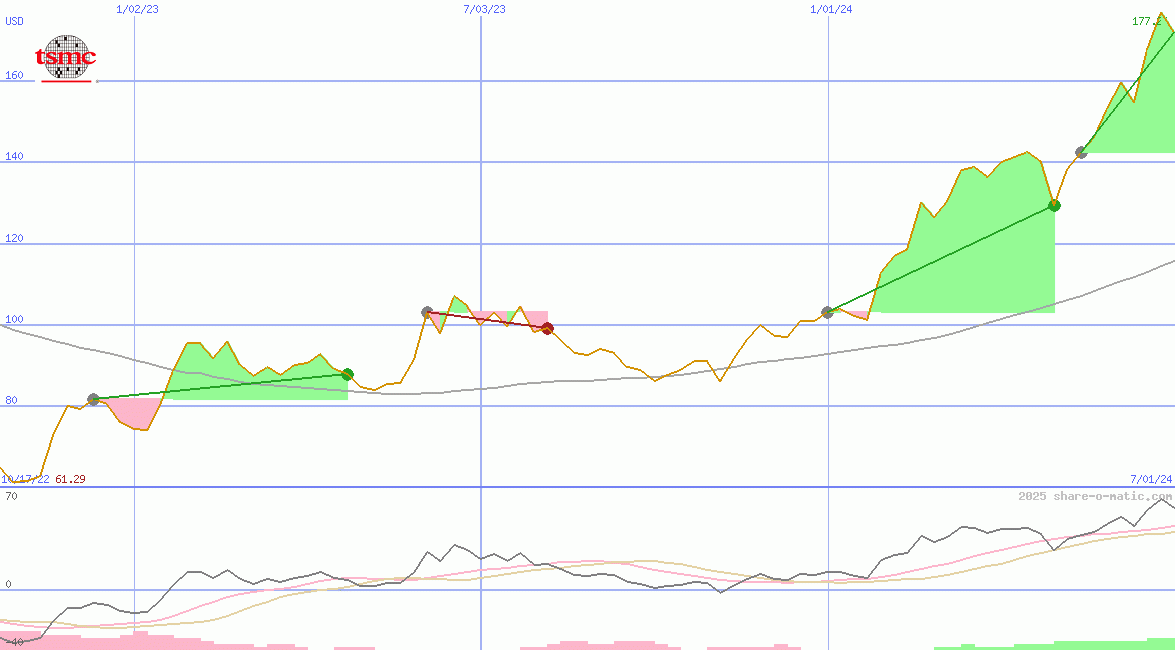
Task: Select the green marker near the 130 price level
Action: 1054,205
